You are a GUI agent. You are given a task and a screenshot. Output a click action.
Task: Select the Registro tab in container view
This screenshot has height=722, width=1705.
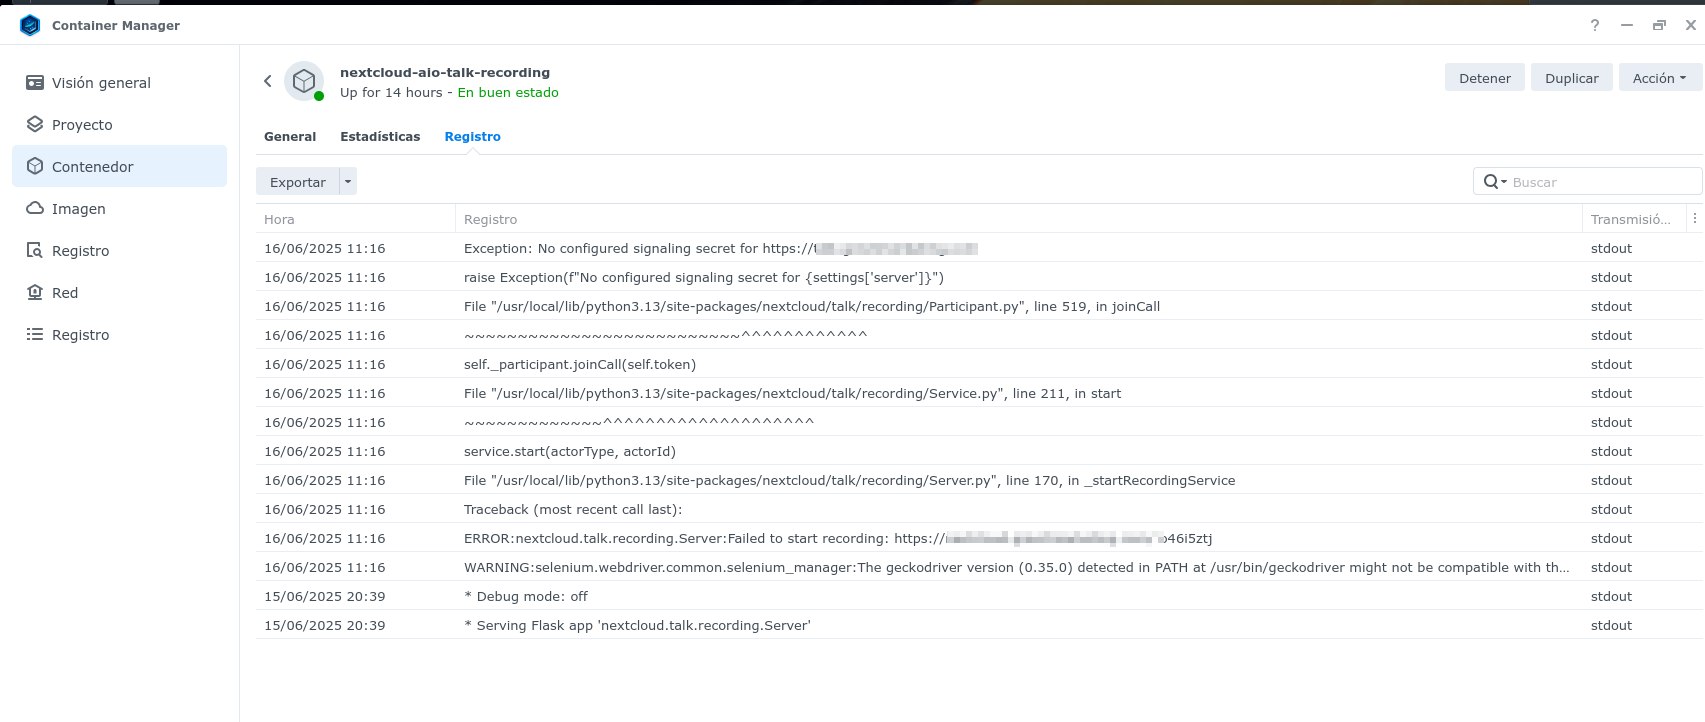pyautogui.click(x=472, y=137)
